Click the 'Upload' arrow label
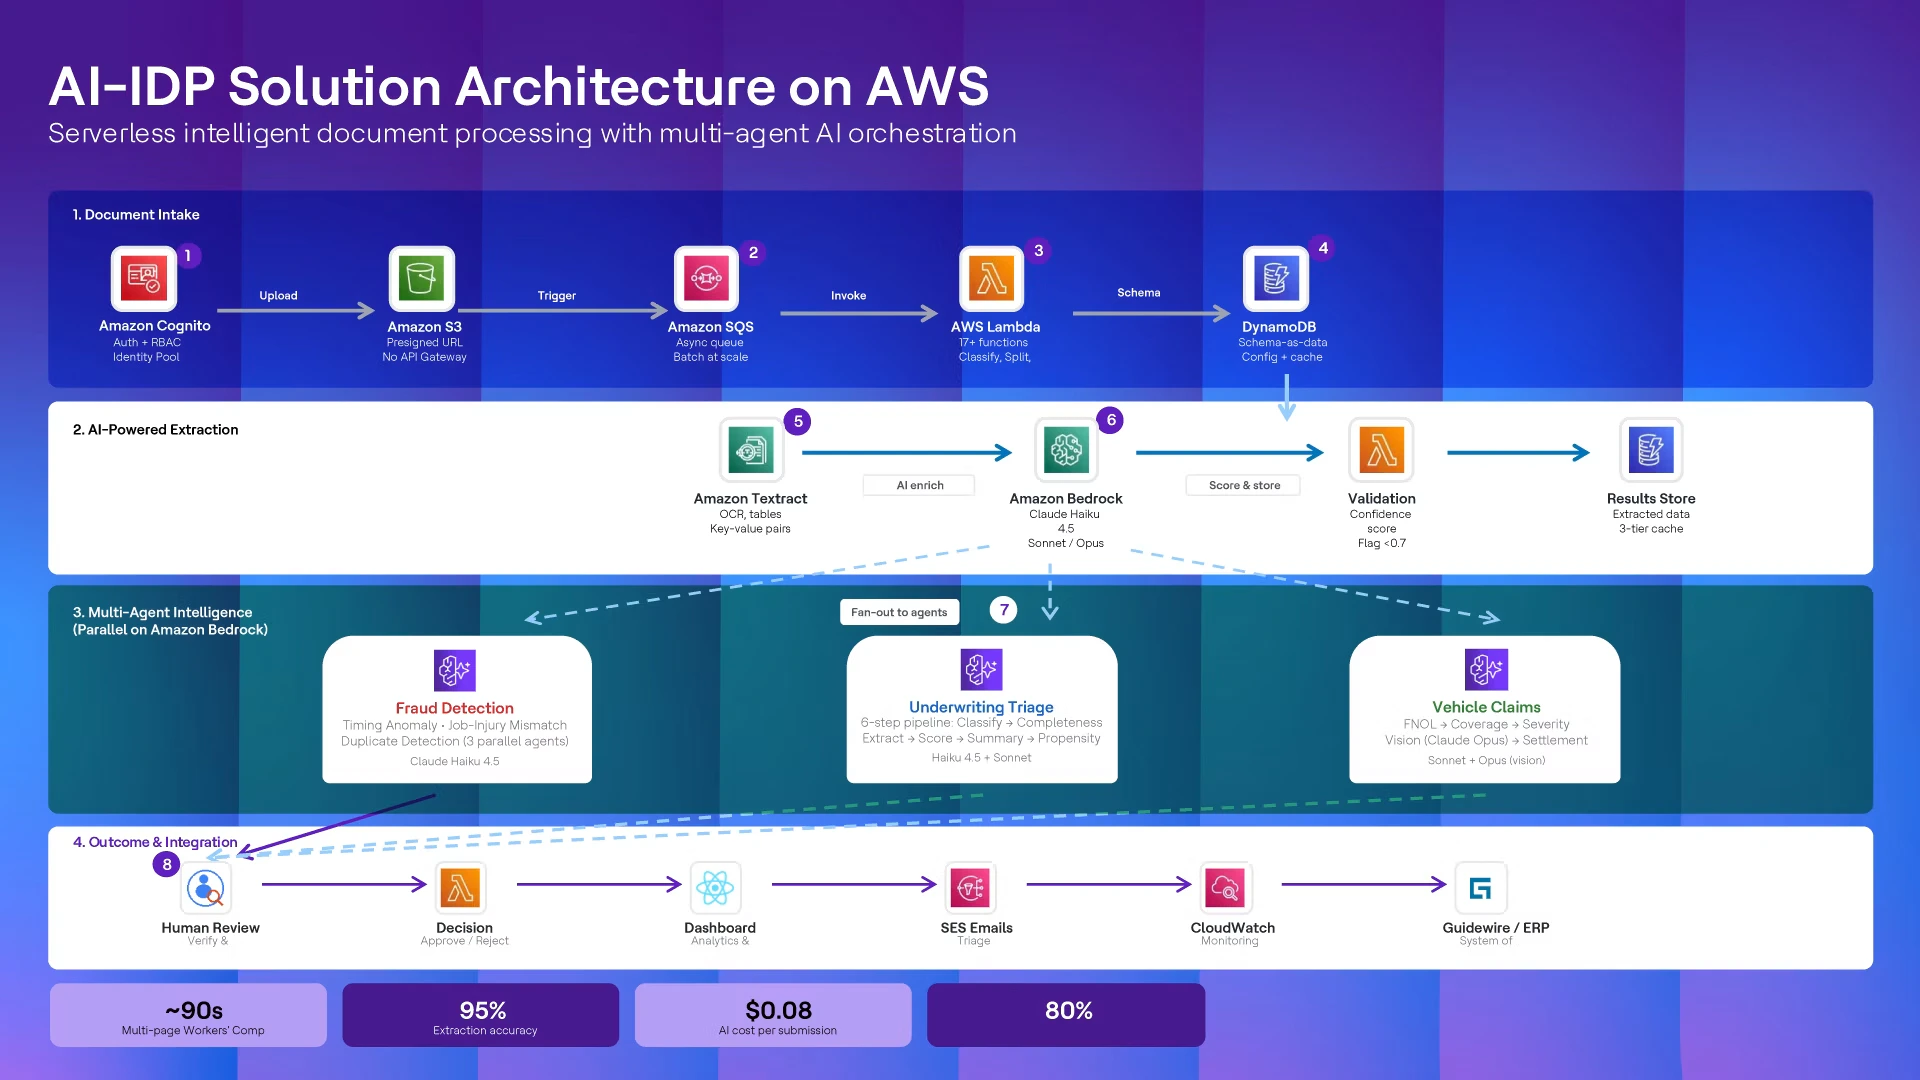The height and width of the screenshot is (1080, 1920). (x=278, y=296)
